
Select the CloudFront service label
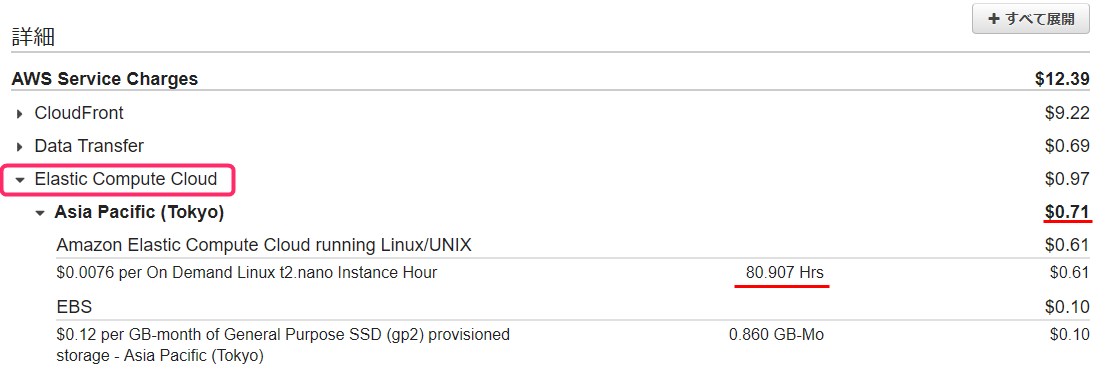pos(79,113)
